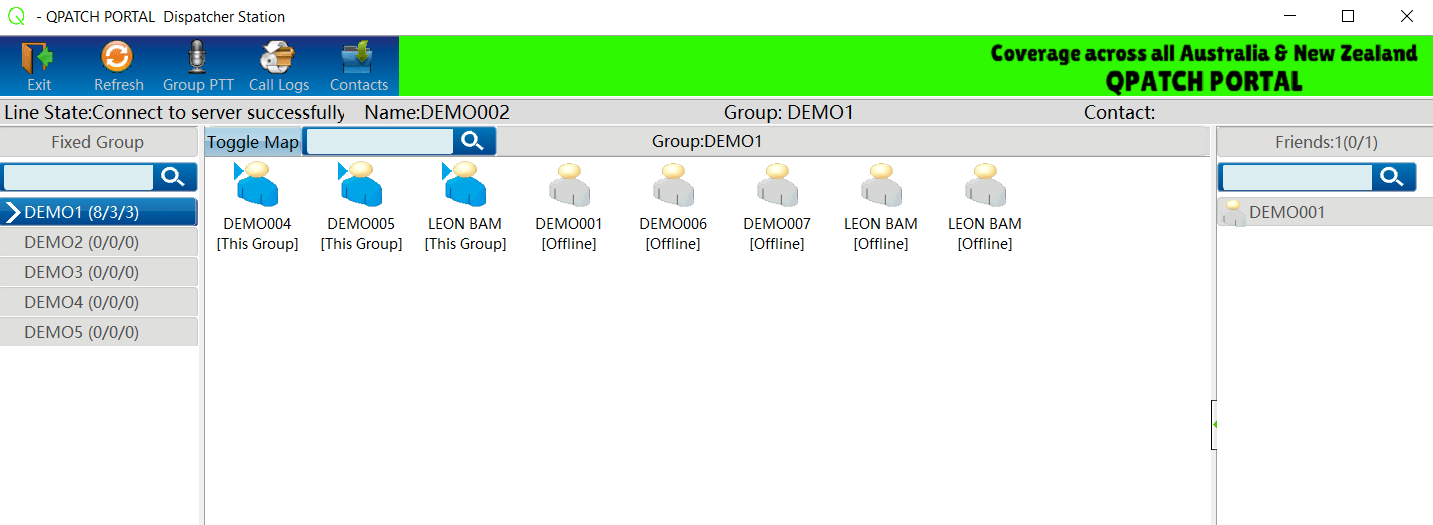Click search icon in Fixed Group panel

pos(174,177)
